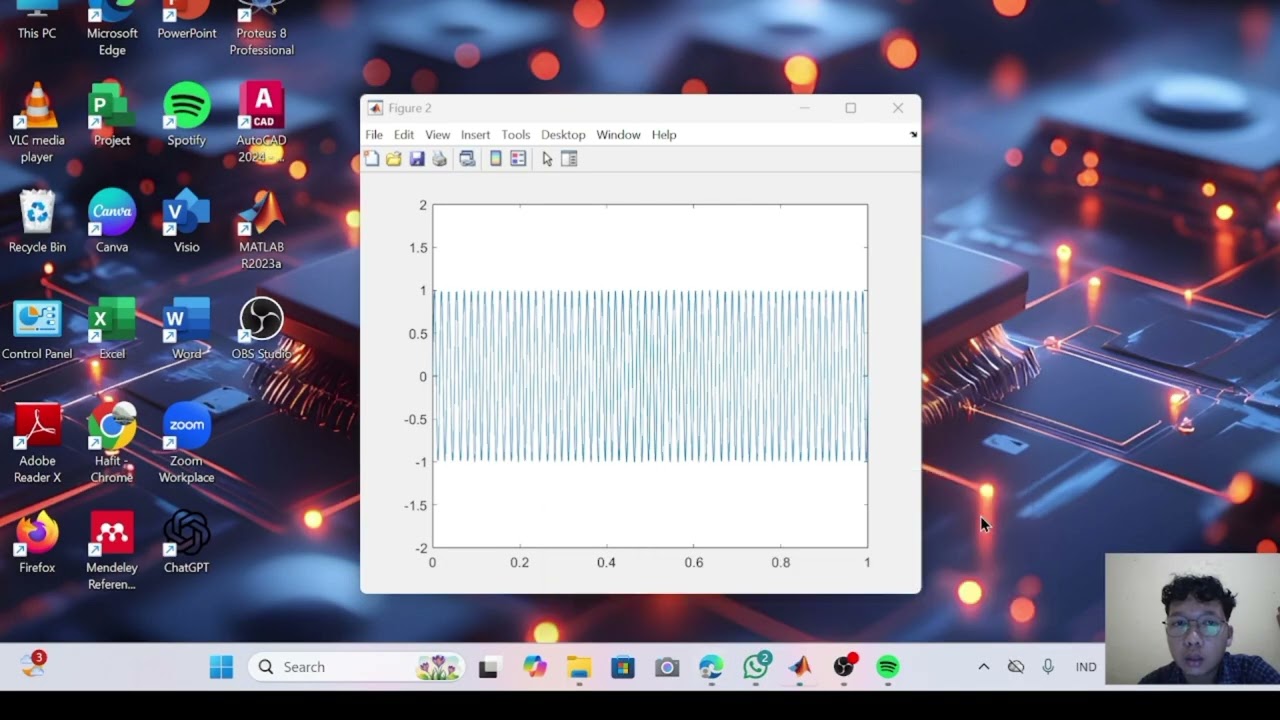Click the microphone tray icon

1048,667
